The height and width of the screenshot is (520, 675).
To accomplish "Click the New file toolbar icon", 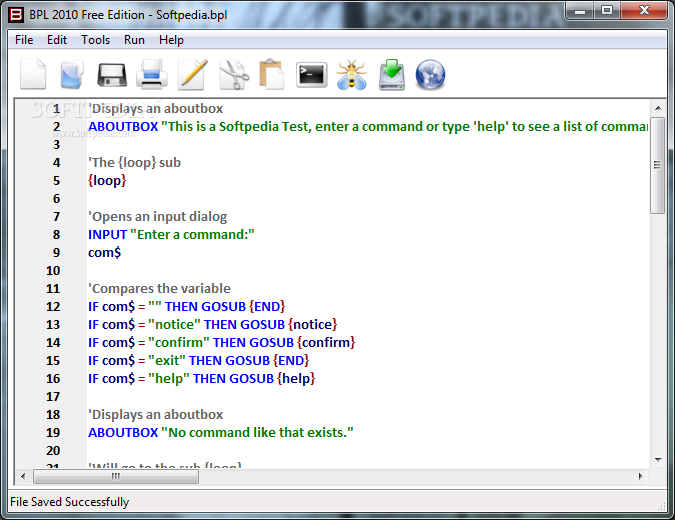I will pyautogui.click(x=33, y=74).
